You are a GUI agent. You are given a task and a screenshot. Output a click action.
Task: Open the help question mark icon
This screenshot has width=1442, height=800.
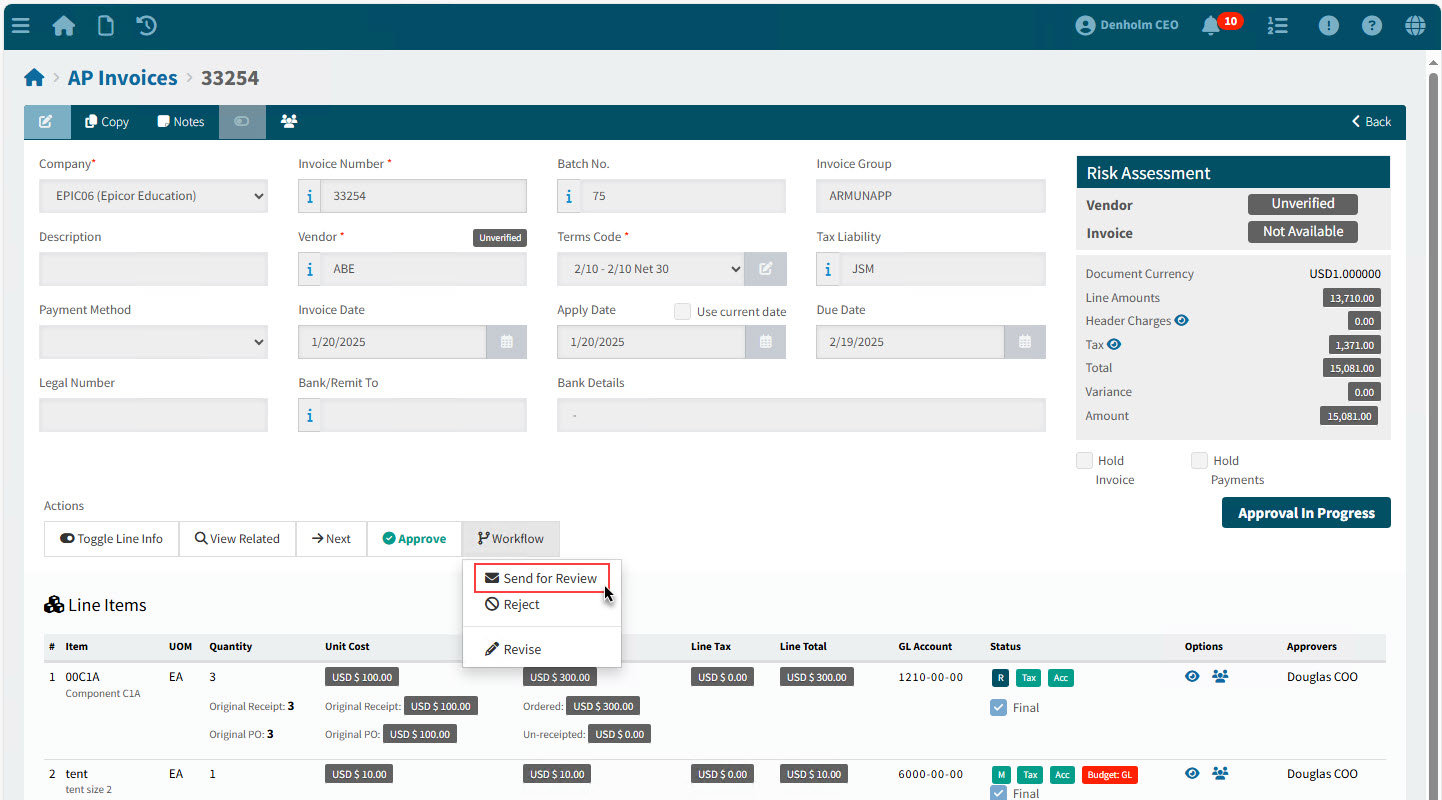pyautogui.click(x=1372, y=26)
